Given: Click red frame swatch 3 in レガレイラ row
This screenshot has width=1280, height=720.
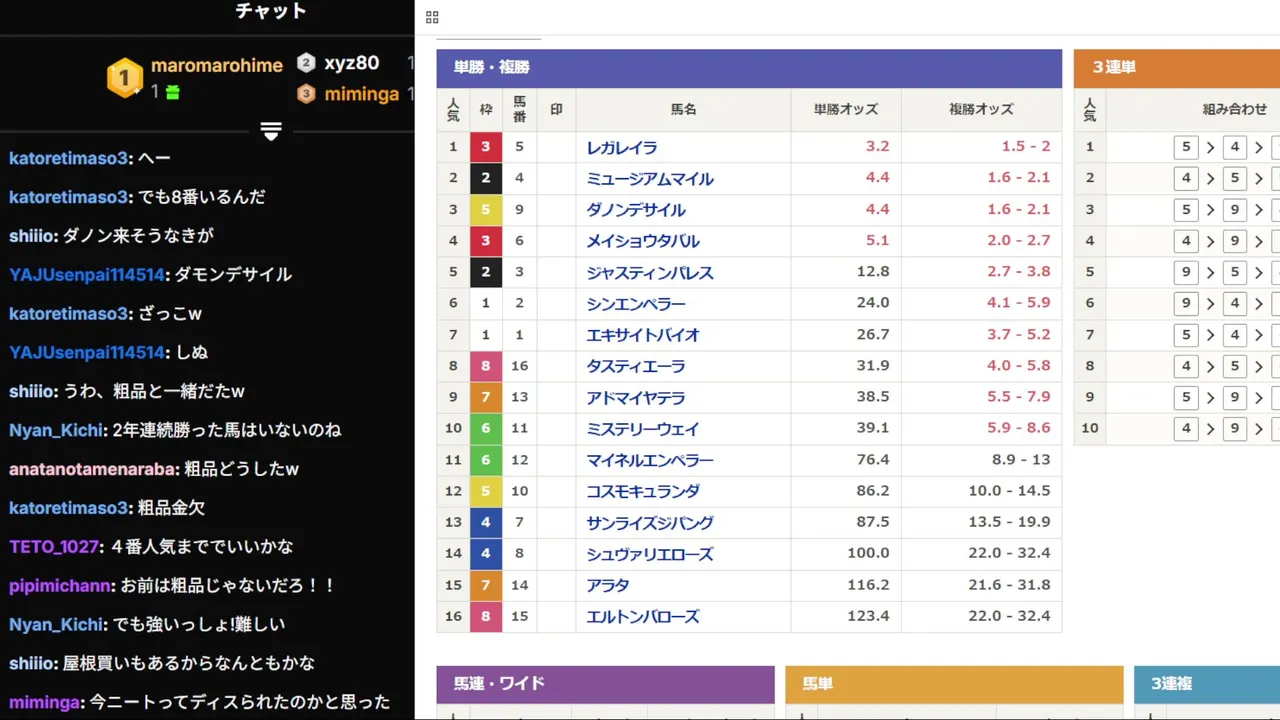Looking at the screenshot, I should (485, 147).
